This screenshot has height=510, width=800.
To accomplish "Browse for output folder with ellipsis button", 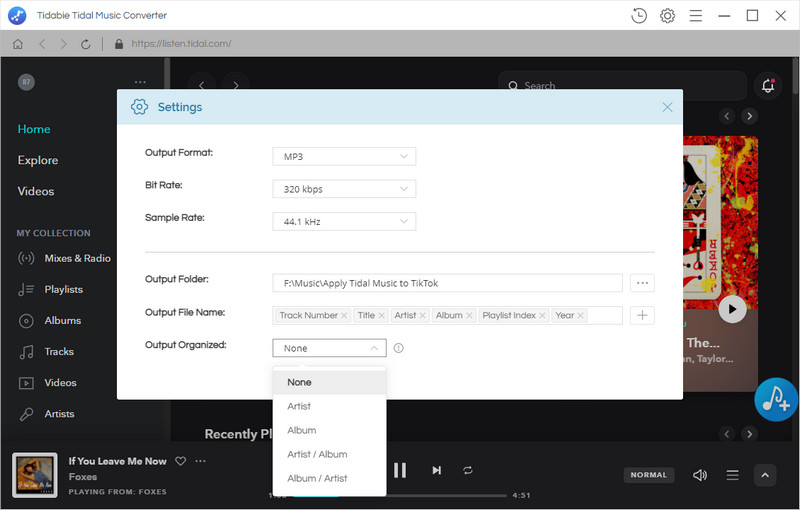I will pyautogui.click(x=642, y=283).
